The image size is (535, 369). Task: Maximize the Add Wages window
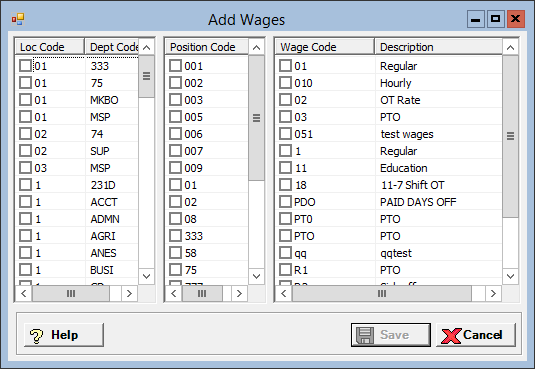(495, 19)
